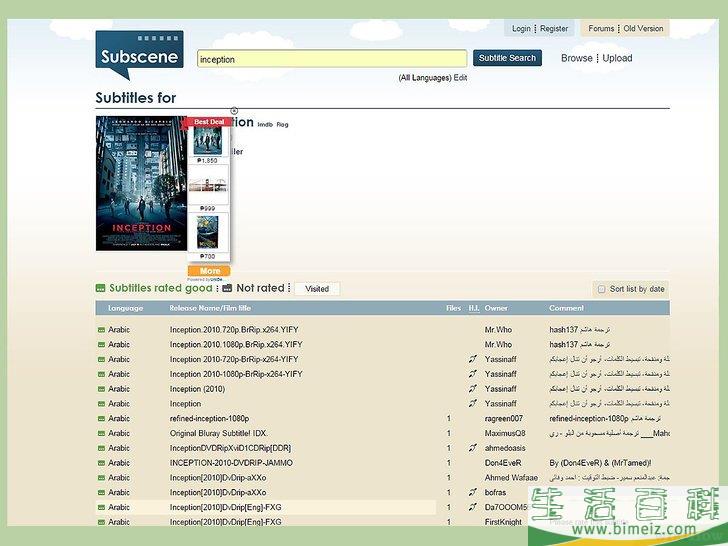
Task: Click the green icon beside Subtitles rated good
Action: [100, 288]
